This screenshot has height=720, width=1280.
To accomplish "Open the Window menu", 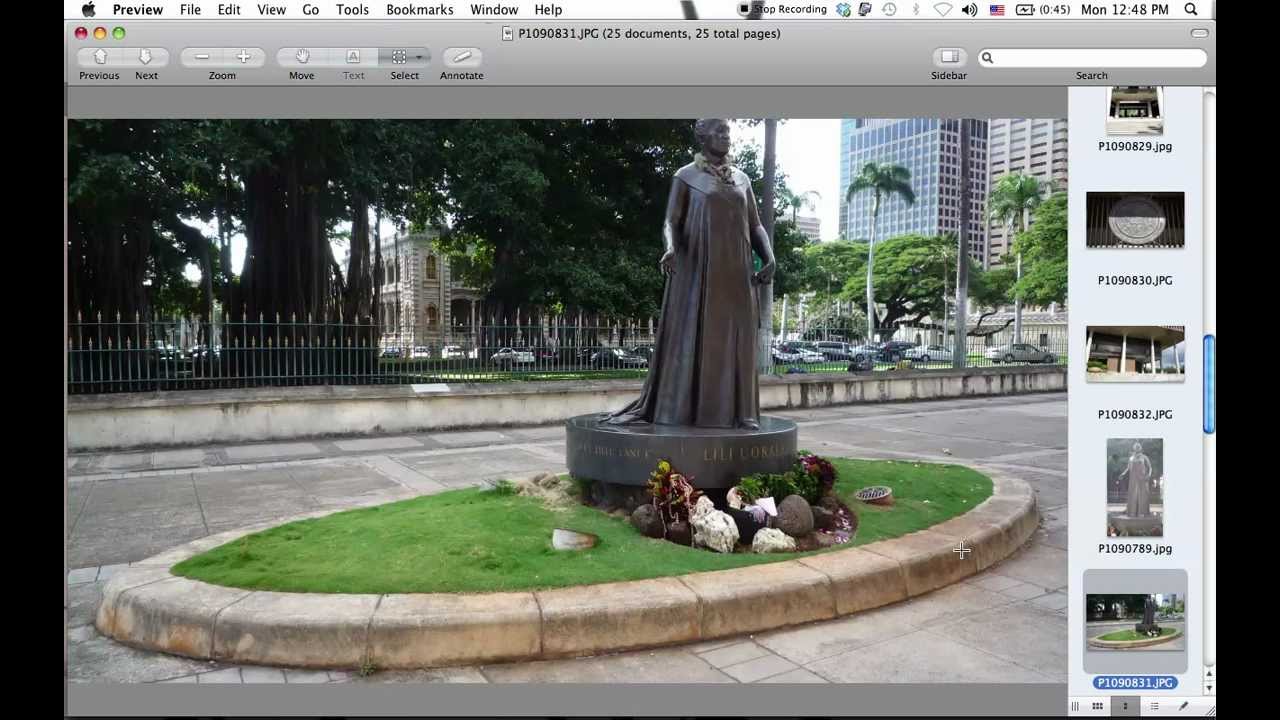I will click(x=494, y=10).
